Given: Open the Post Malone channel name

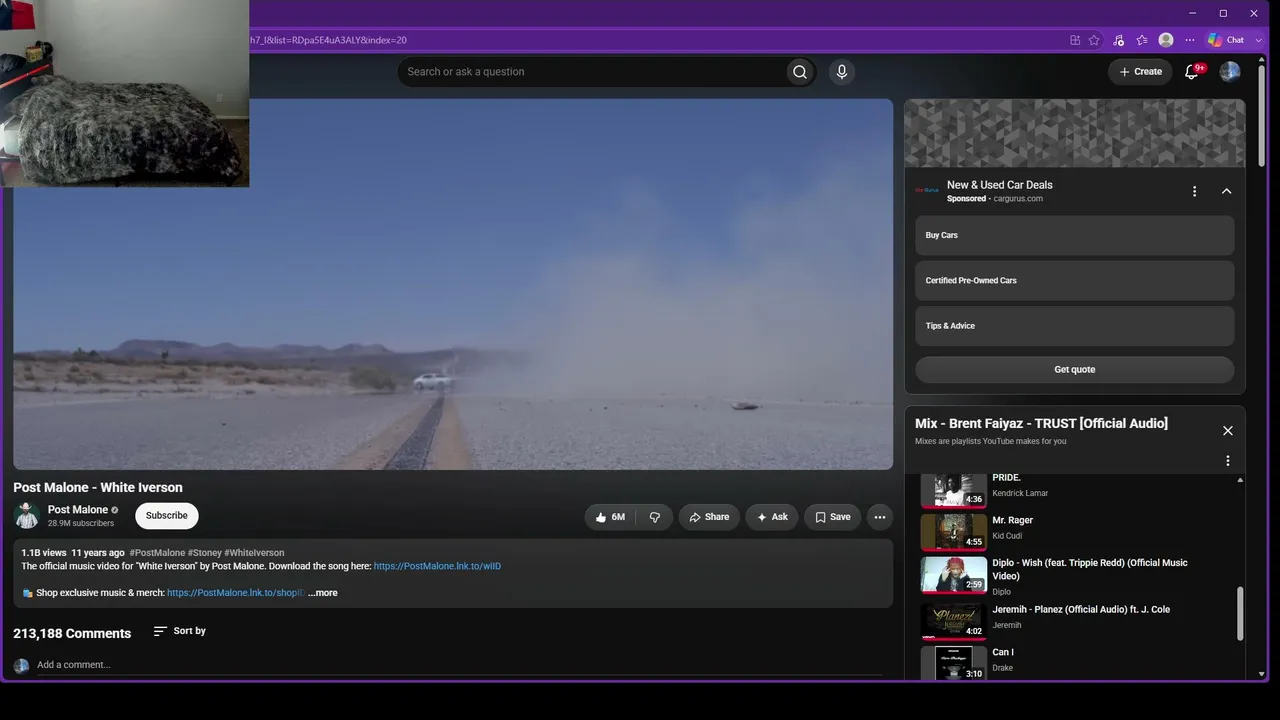Looking at the screenshot, I should [x=78, y=510].
